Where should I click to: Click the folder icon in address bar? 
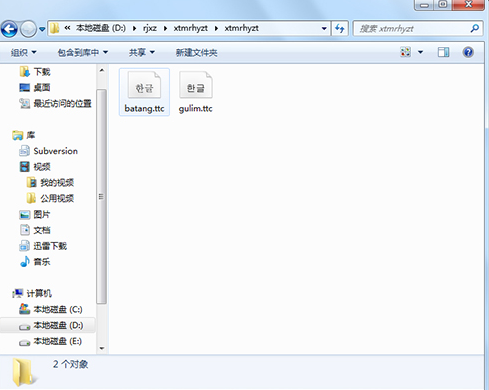tap(55, 28)
